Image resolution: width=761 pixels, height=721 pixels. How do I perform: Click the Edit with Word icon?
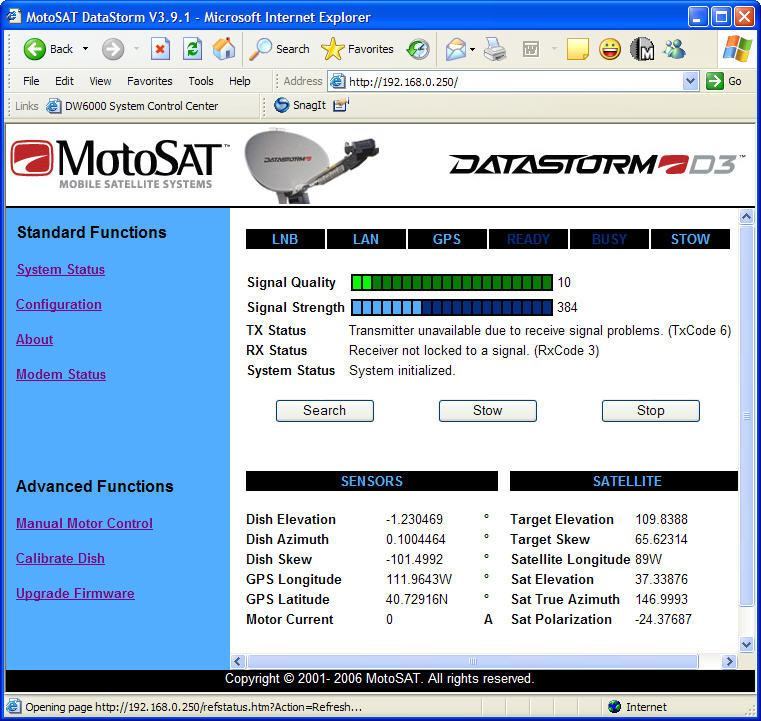pos(530,49)
